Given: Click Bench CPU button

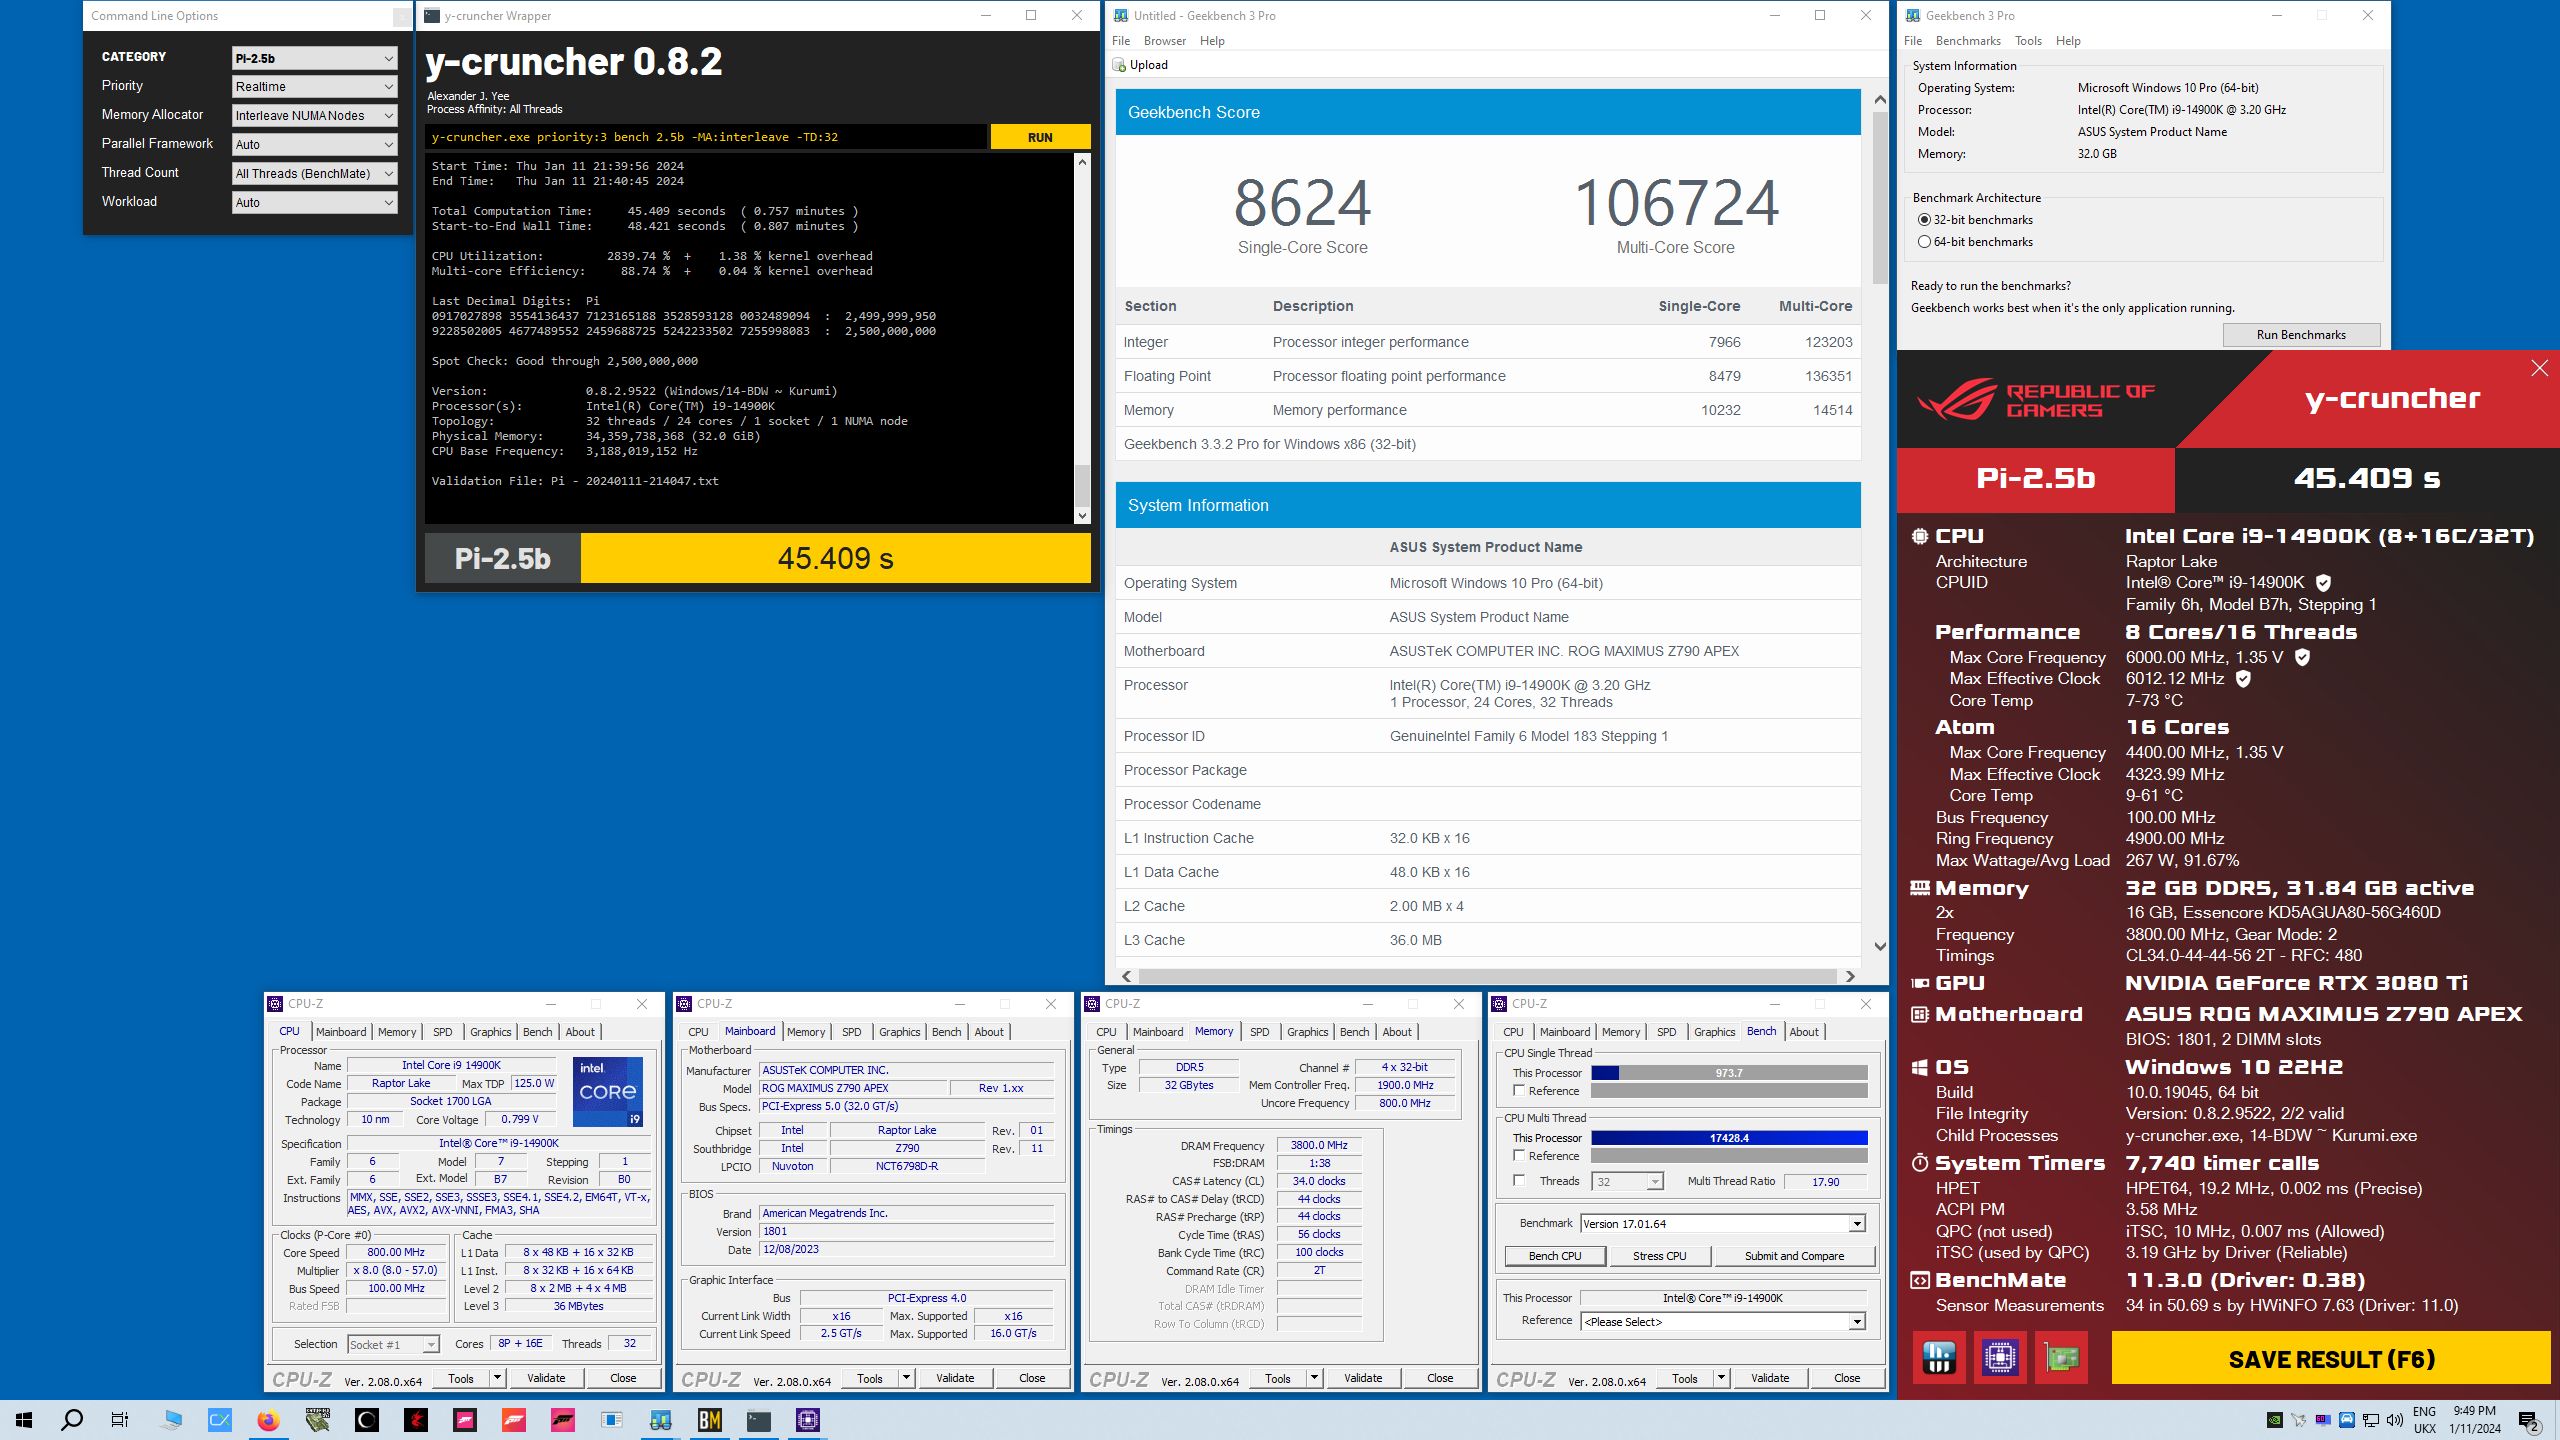Looking at the screenshot, I should point(1555,1256).
